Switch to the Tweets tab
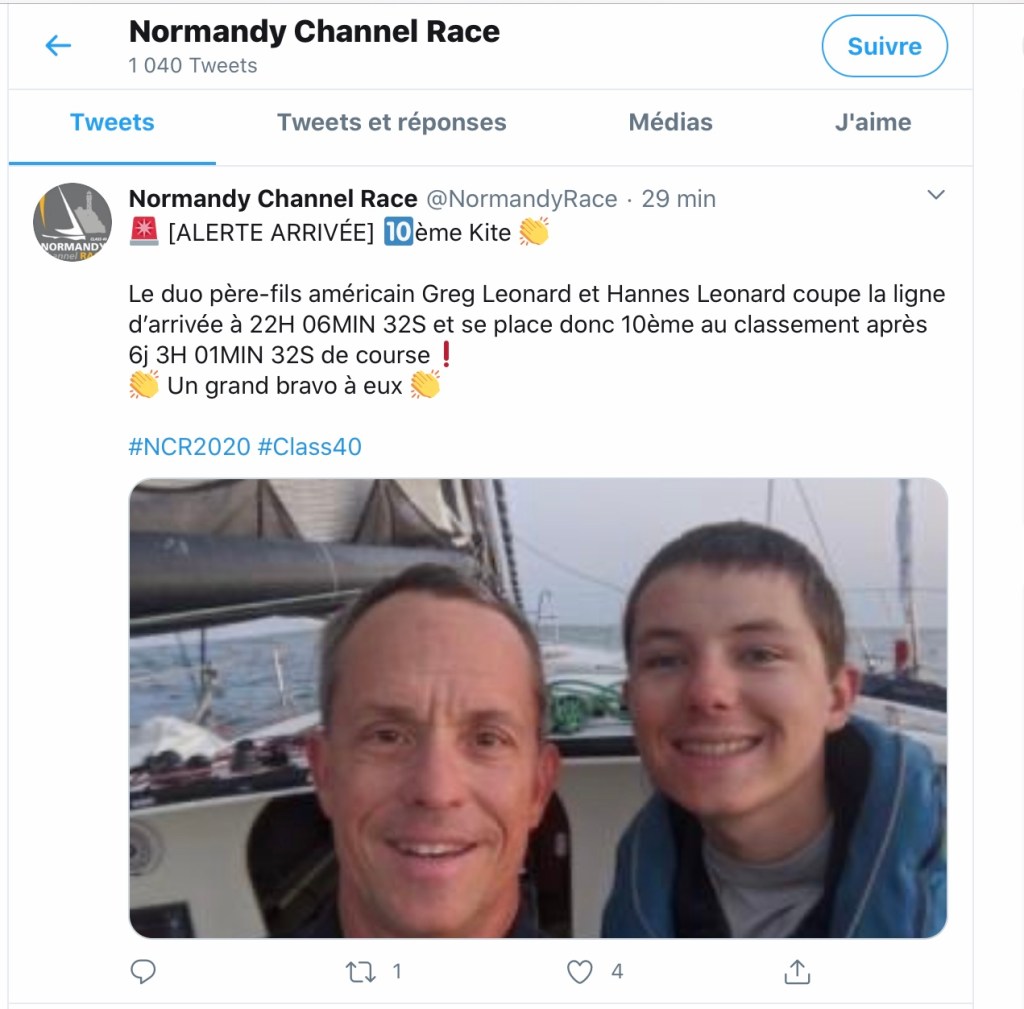1024x1009 pixels. click(x=112, y=123)
